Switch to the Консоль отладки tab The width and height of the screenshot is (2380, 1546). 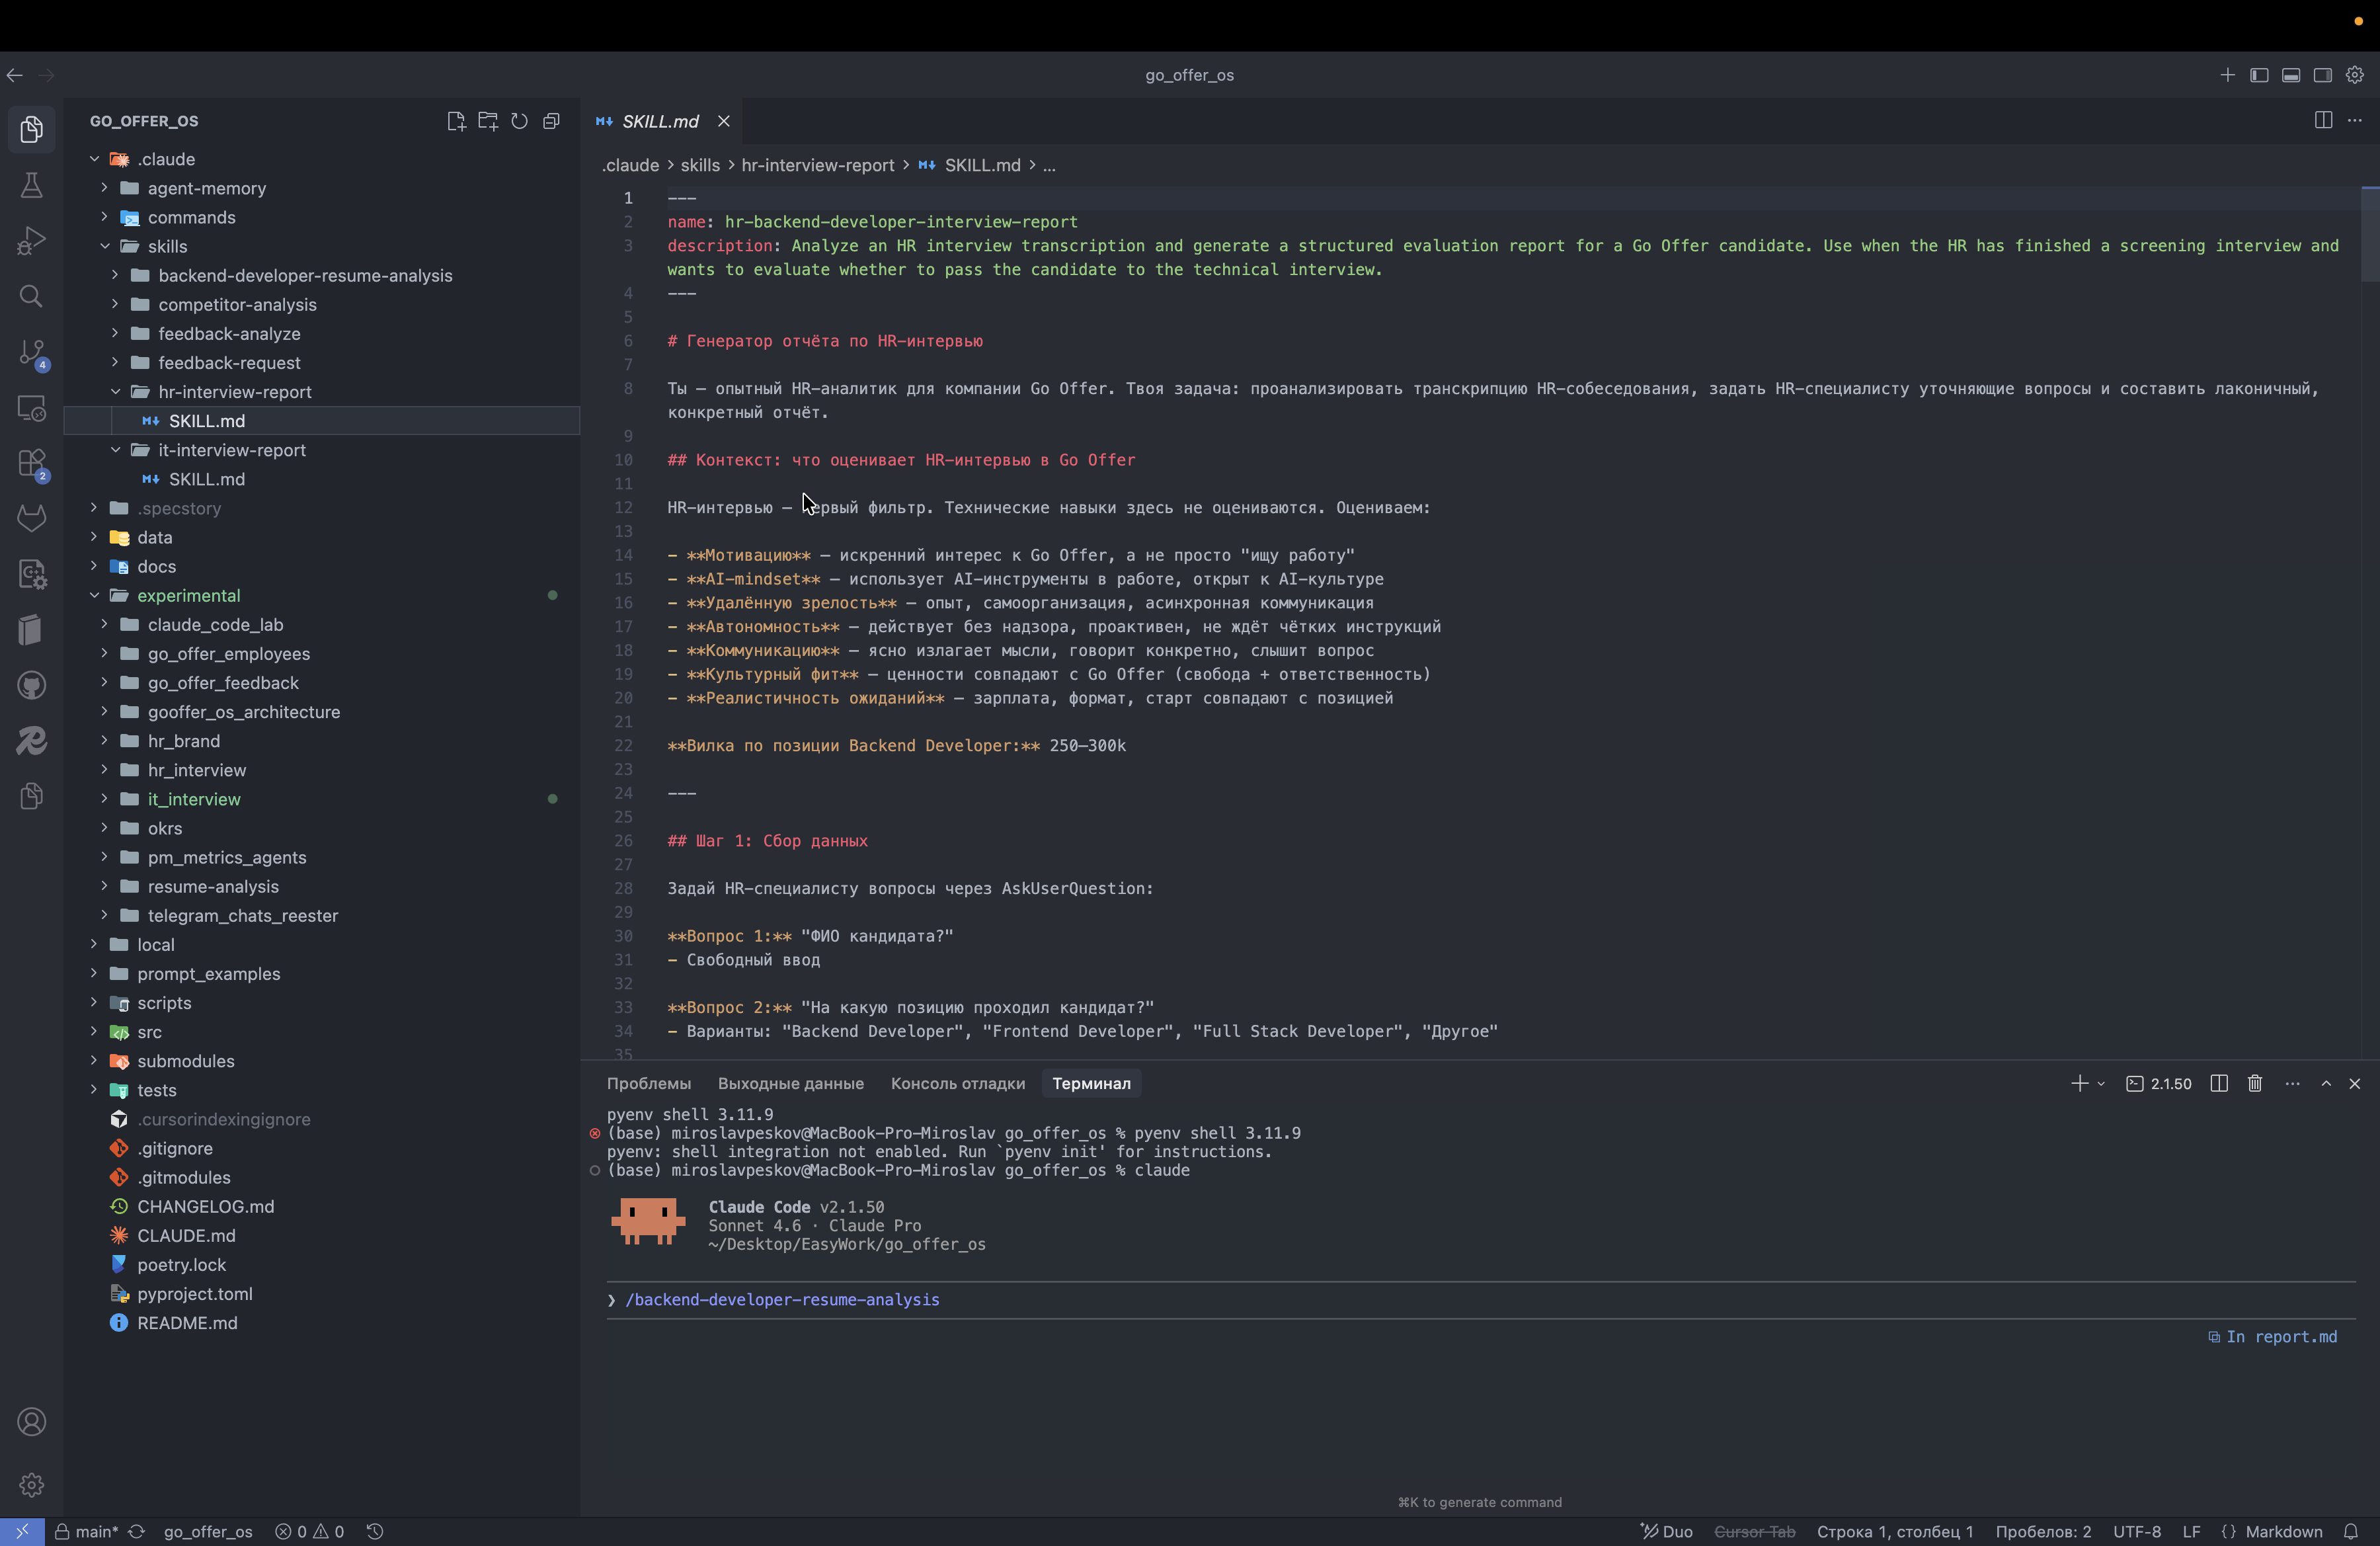[957, 1083]
